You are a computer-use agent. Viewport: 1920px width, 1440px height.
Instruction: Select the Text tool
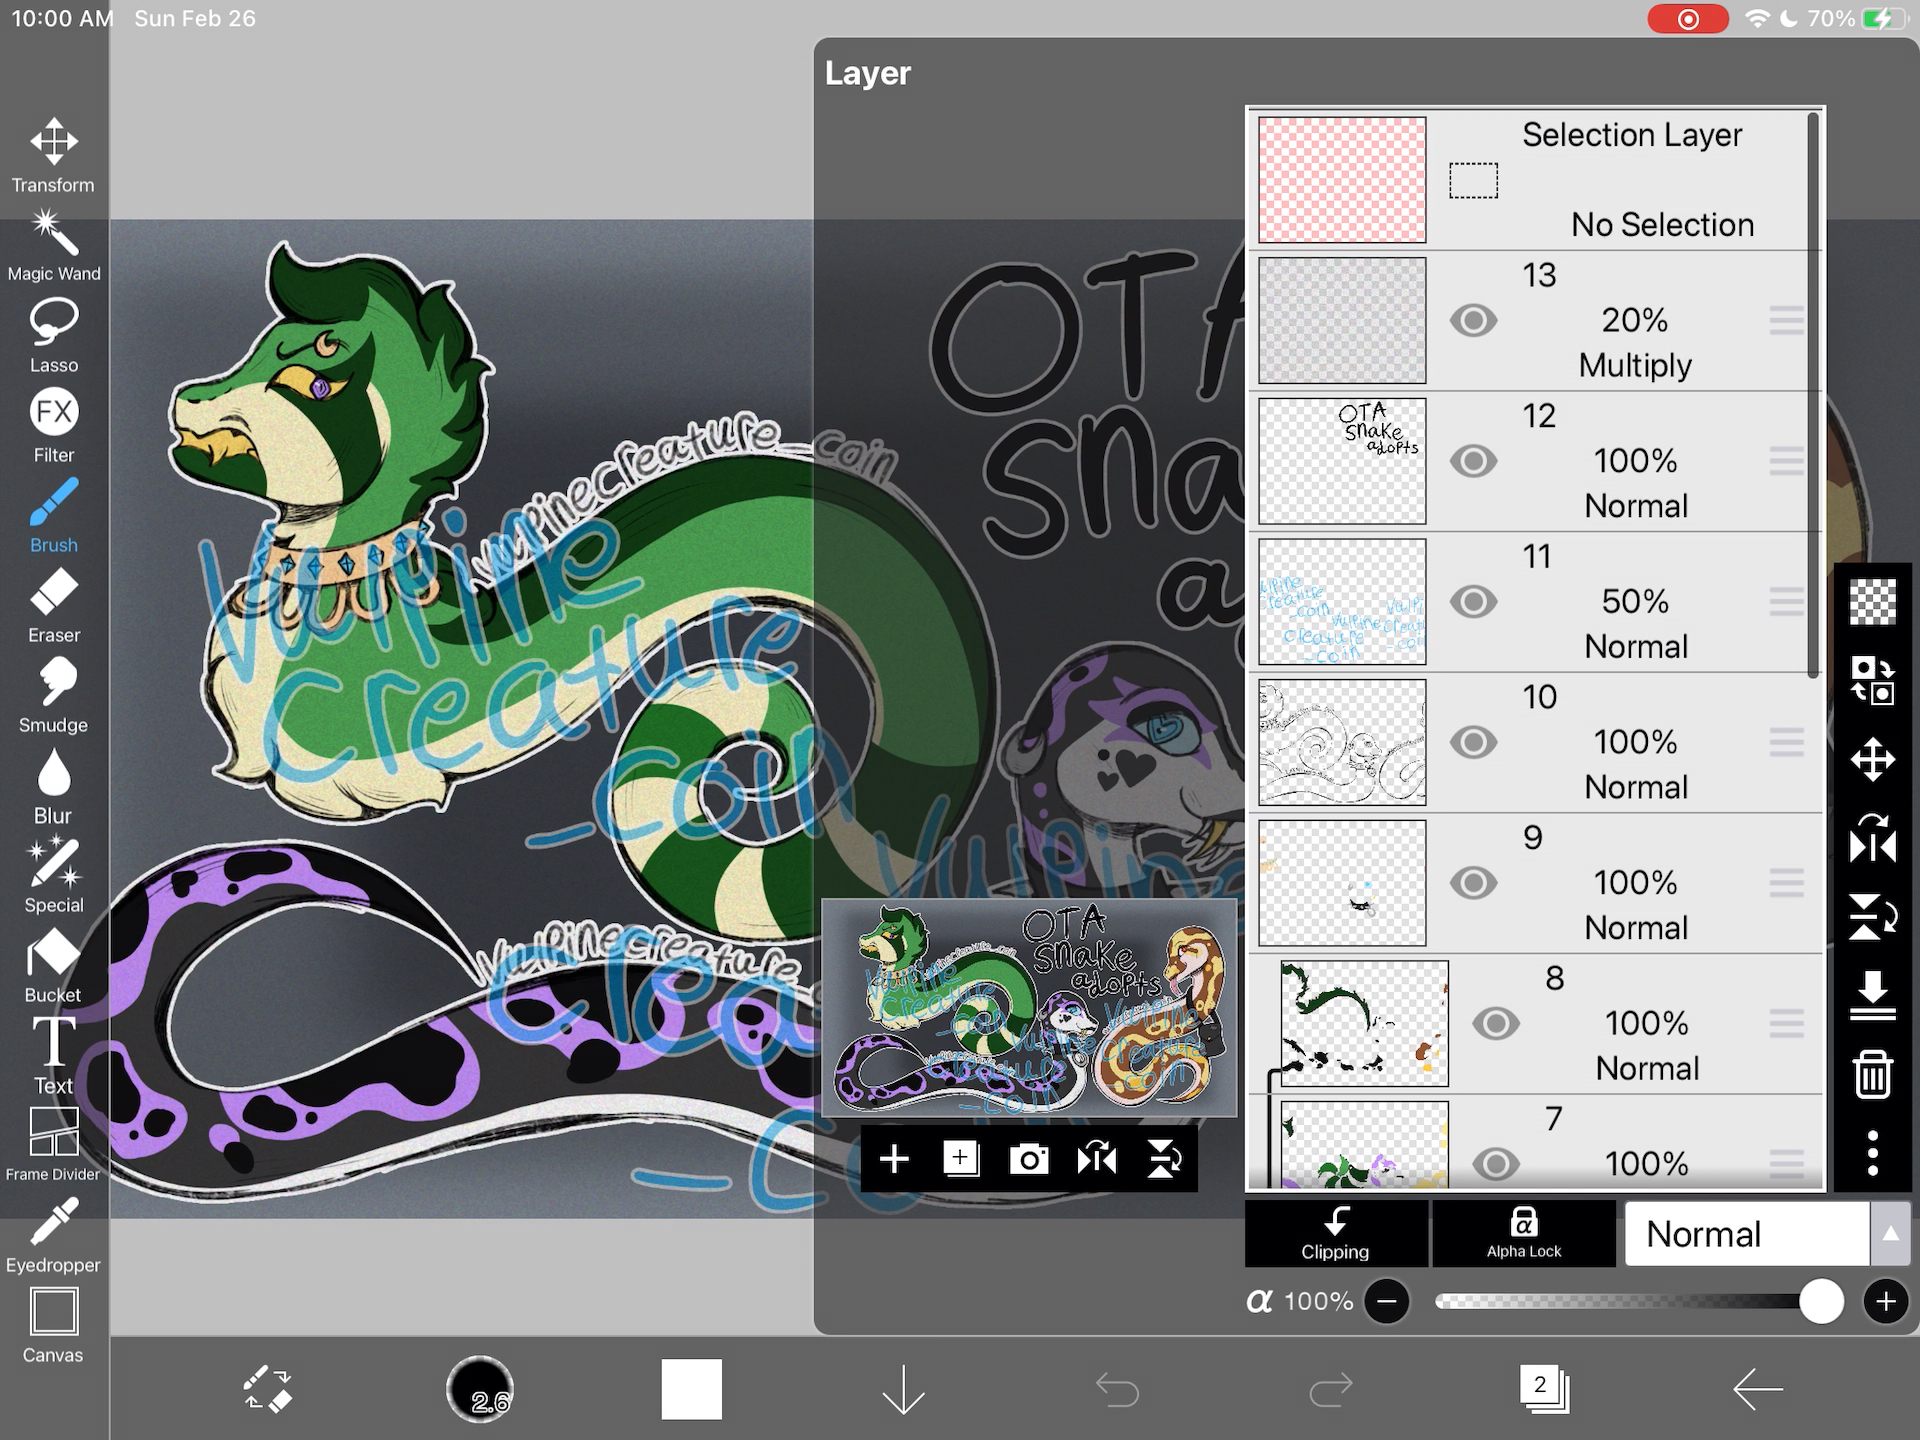point(54,1056)
